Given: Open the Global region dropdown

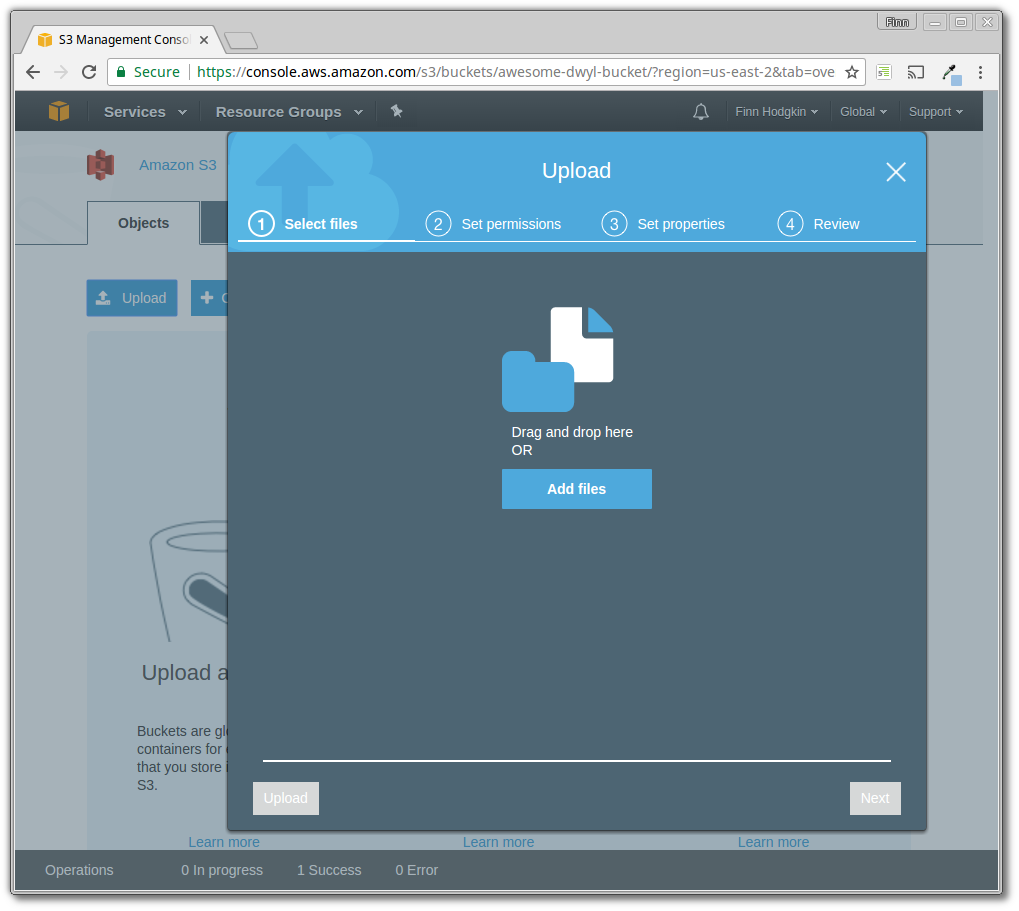Looking at the screenshot, I should click(863, 112).
